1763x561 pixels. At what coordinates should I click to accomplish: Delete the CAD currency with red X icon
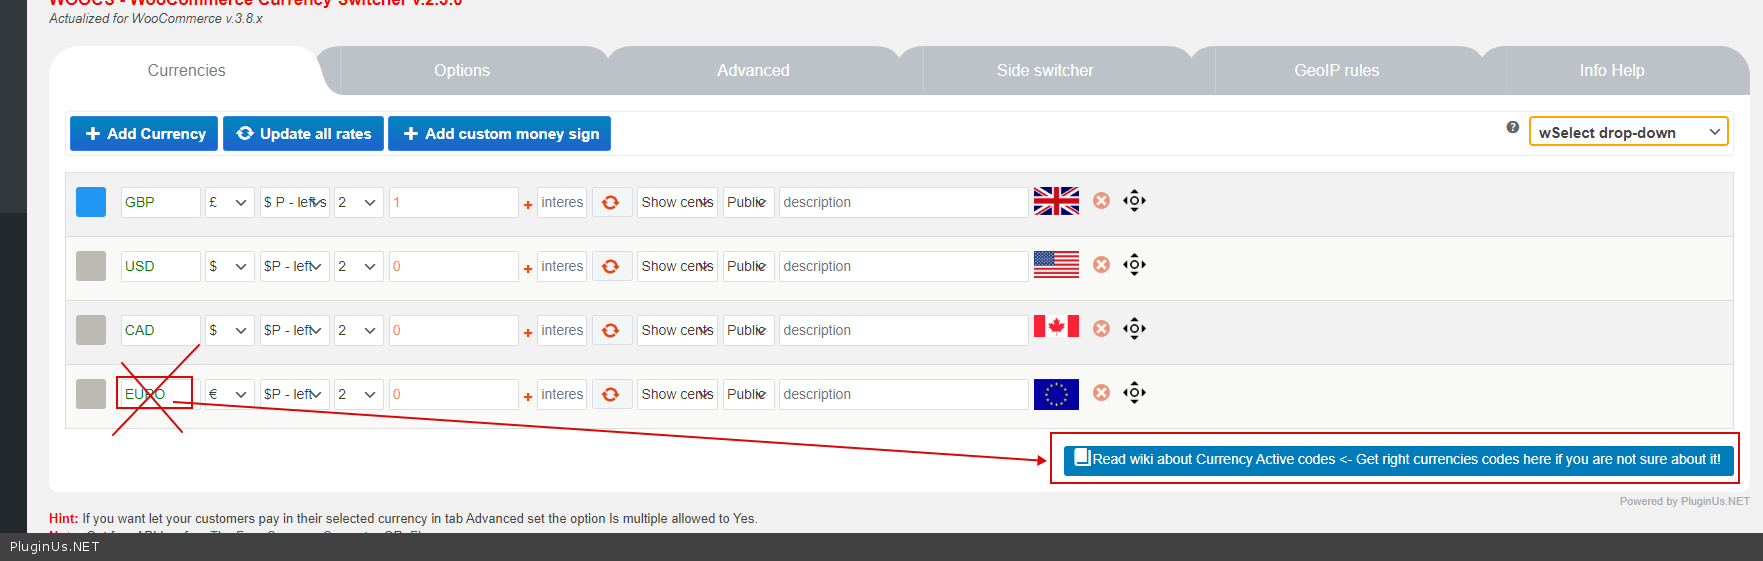(x=1101, y=329)
